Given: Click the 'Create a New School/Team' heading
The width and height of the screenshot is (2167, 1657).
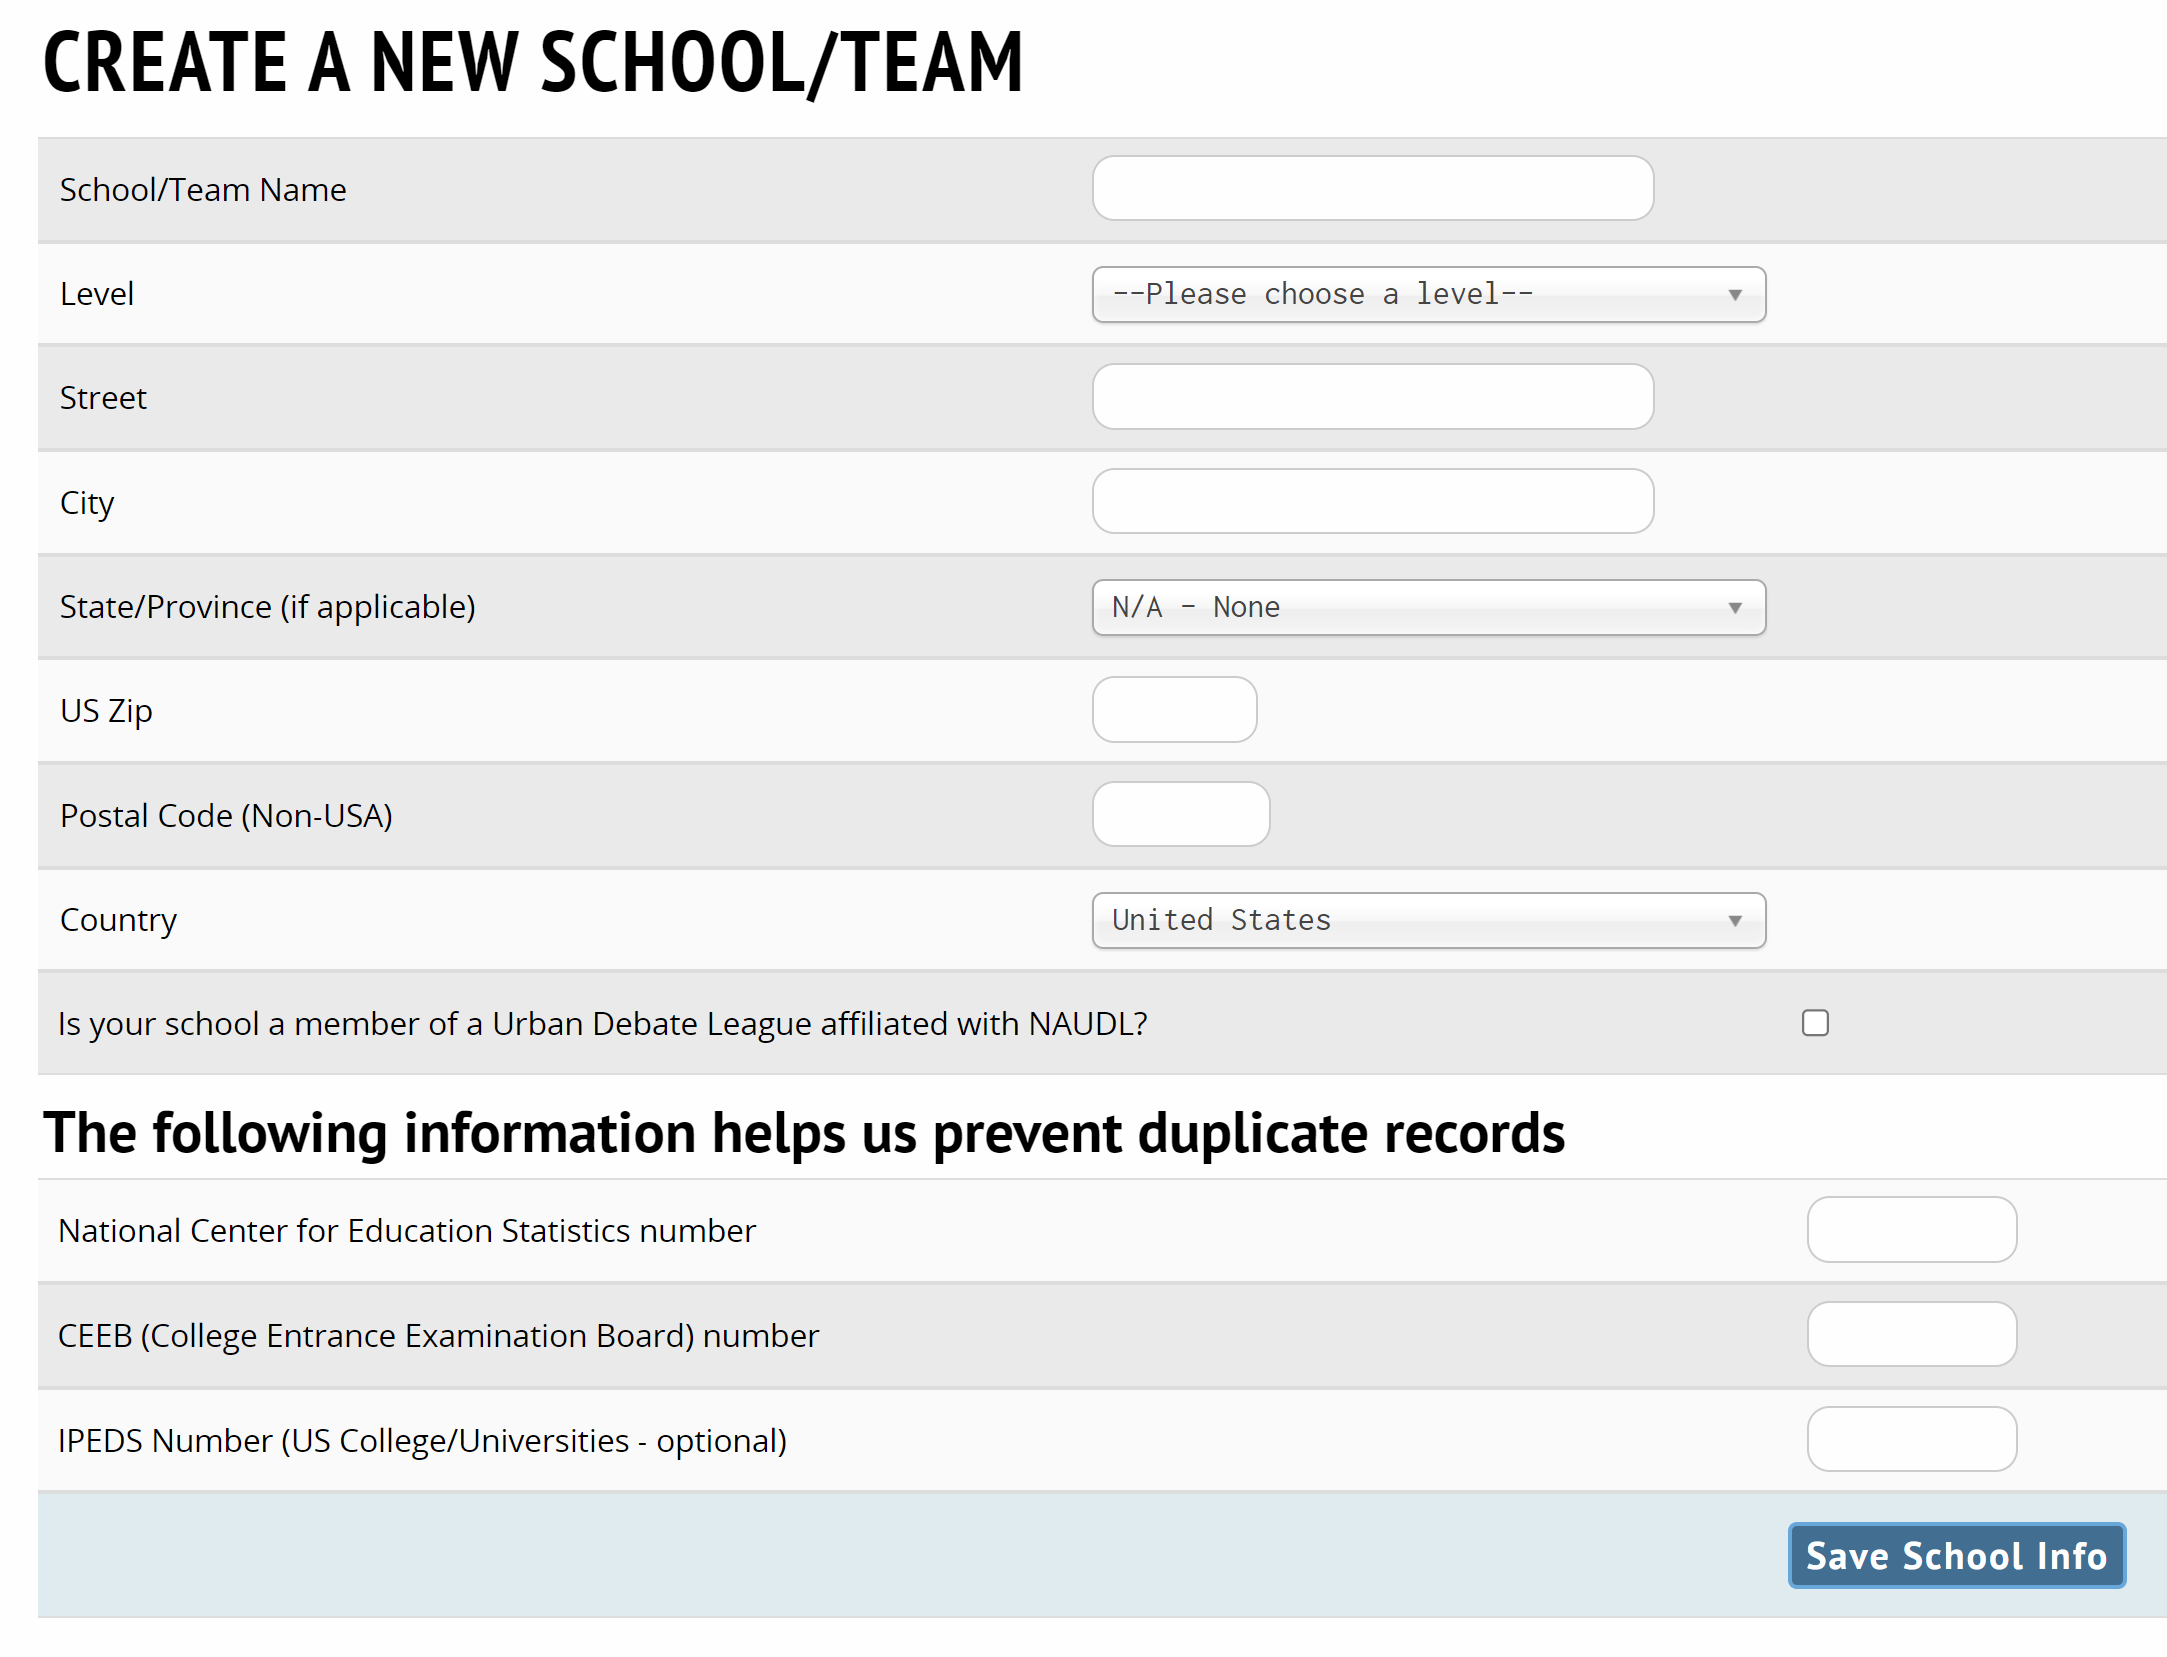Looking at the screenshot, I should pos(533,62).
